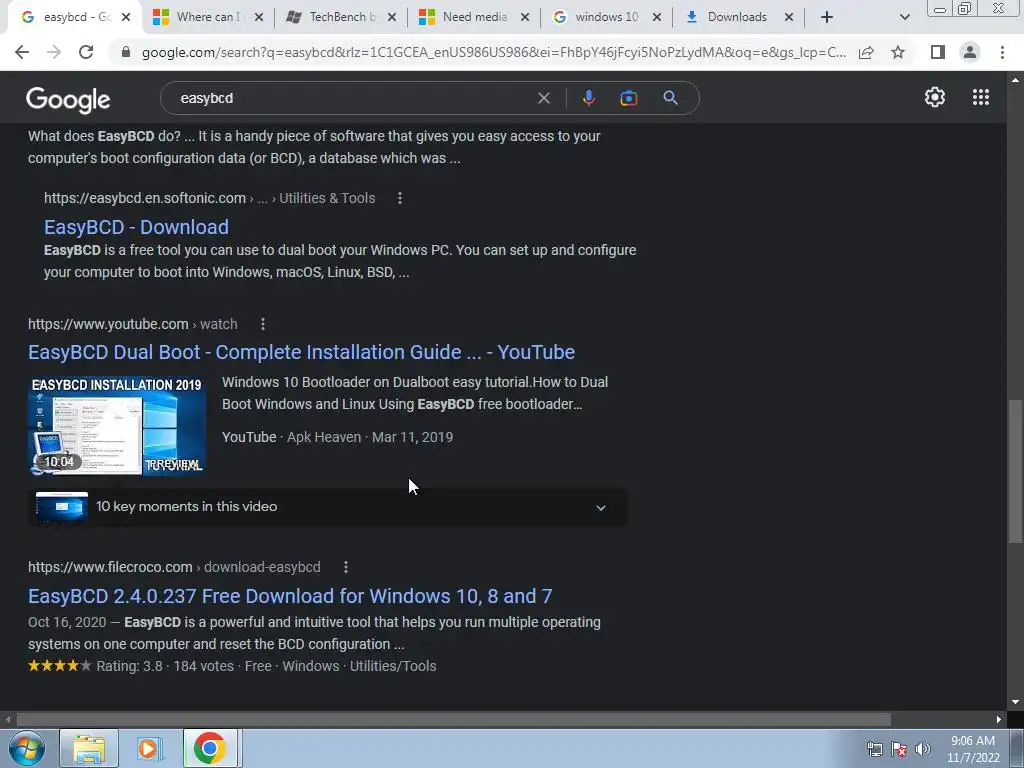Close the Downloads tab
This screenshot has width=1024, height=768.
(789, 17)
